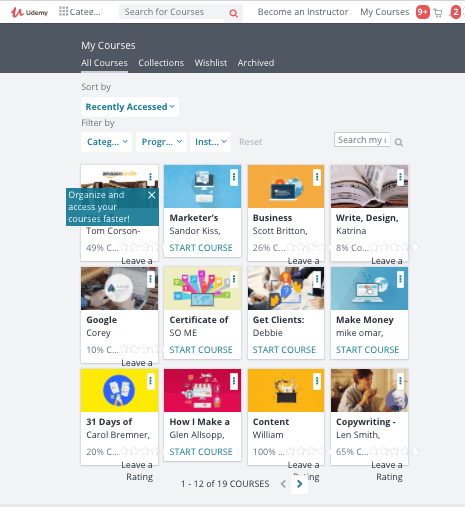Open the Categories filter dropdown
Image resolution: width=465 pixels, height=507 pixels.
(107, 142)
